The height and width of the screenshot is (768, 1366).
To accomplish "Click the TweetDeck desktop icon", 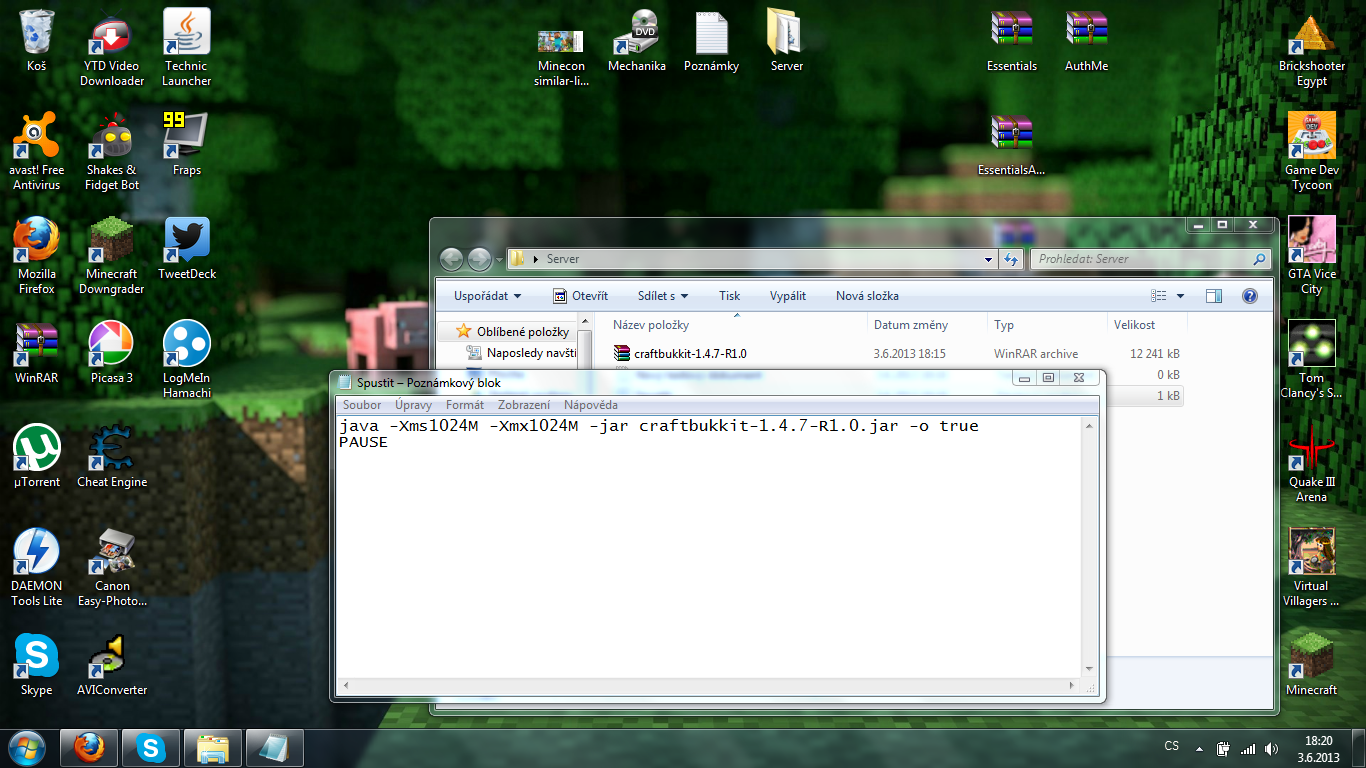I will (186, 242).
